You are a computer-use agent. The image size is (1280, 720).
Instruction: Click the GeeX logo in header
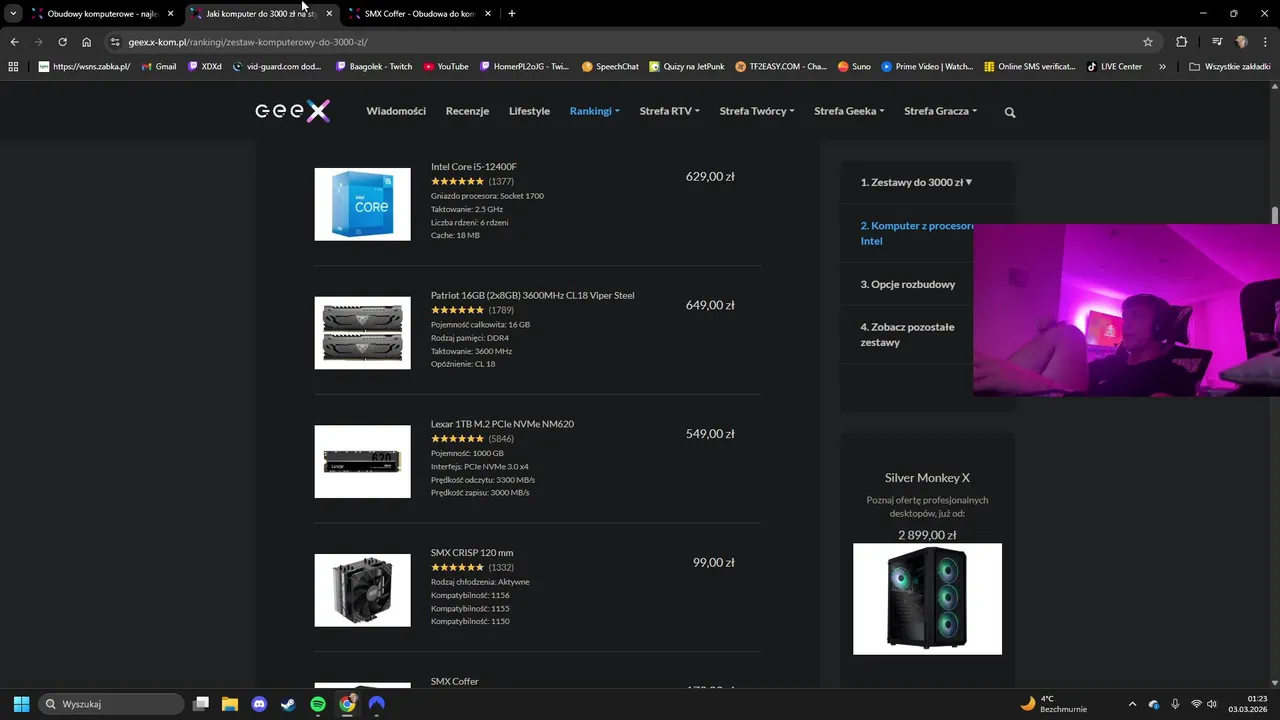tap(292, 111)
